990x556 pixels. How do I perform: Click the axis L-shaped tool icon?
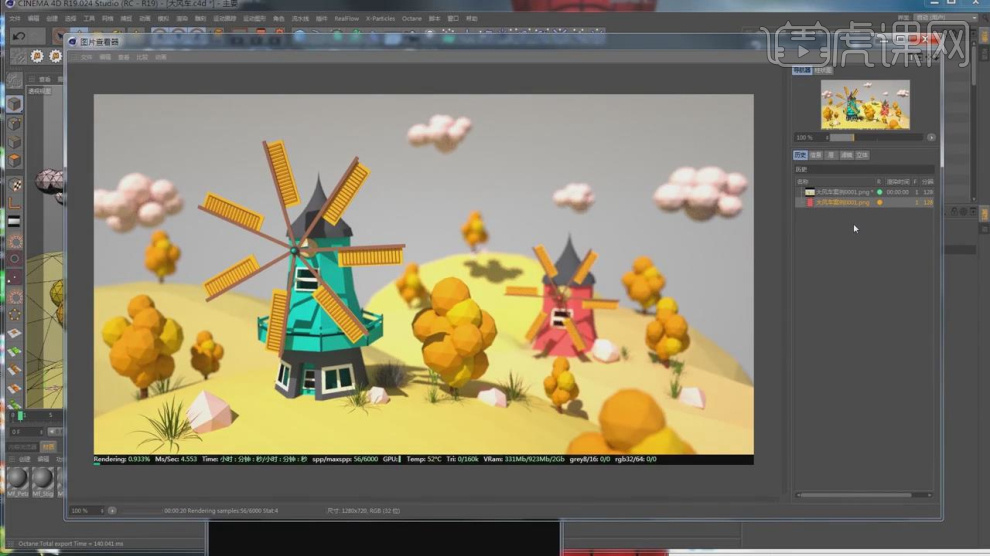pyautogui.click(x=14, y=203)
